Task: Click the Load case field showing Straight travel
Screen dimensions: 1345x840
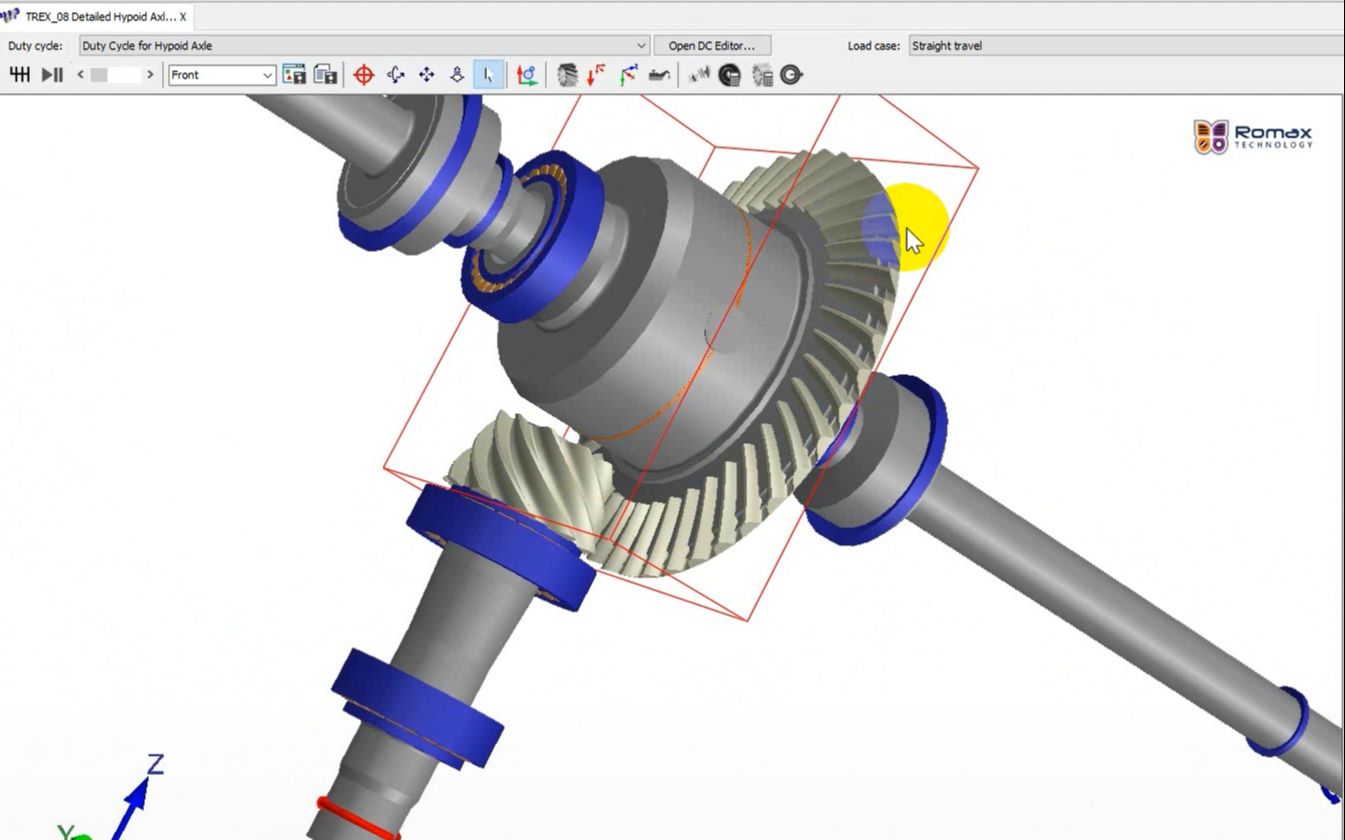Action: (x=1126, y=45)
